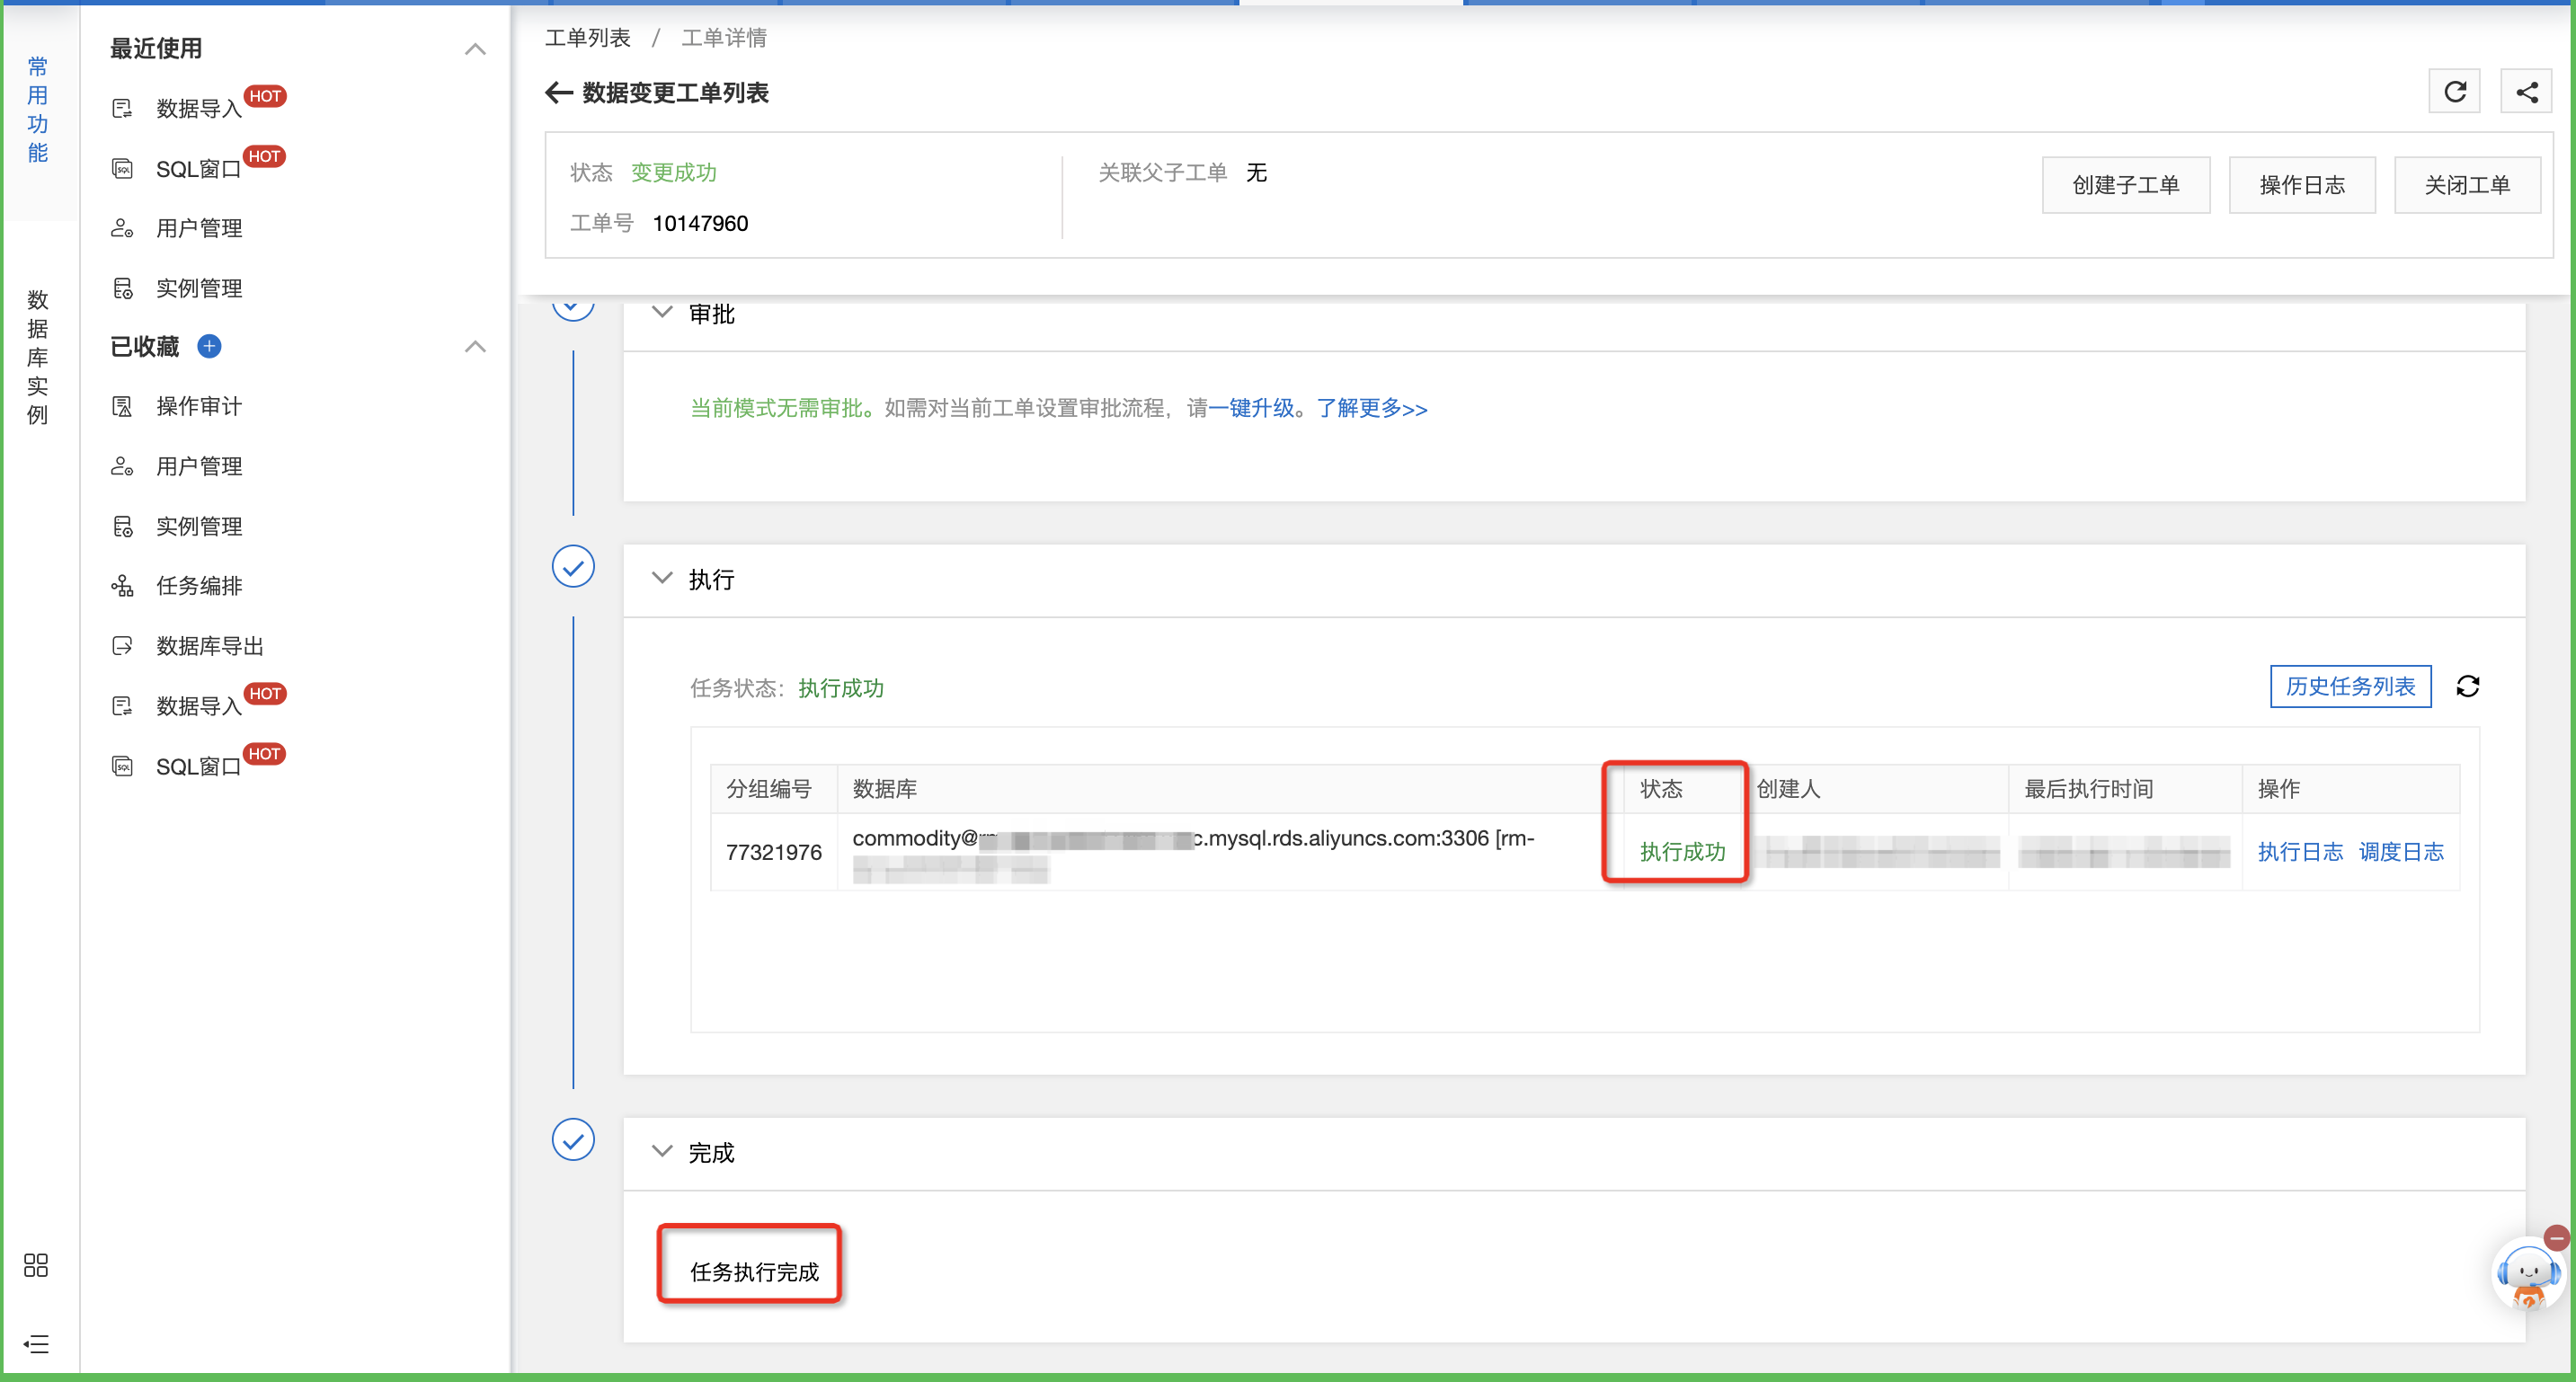Screen dimensions: 2576x1382
Task: Click the 创建子工单 button
Action: (2125, 185)
